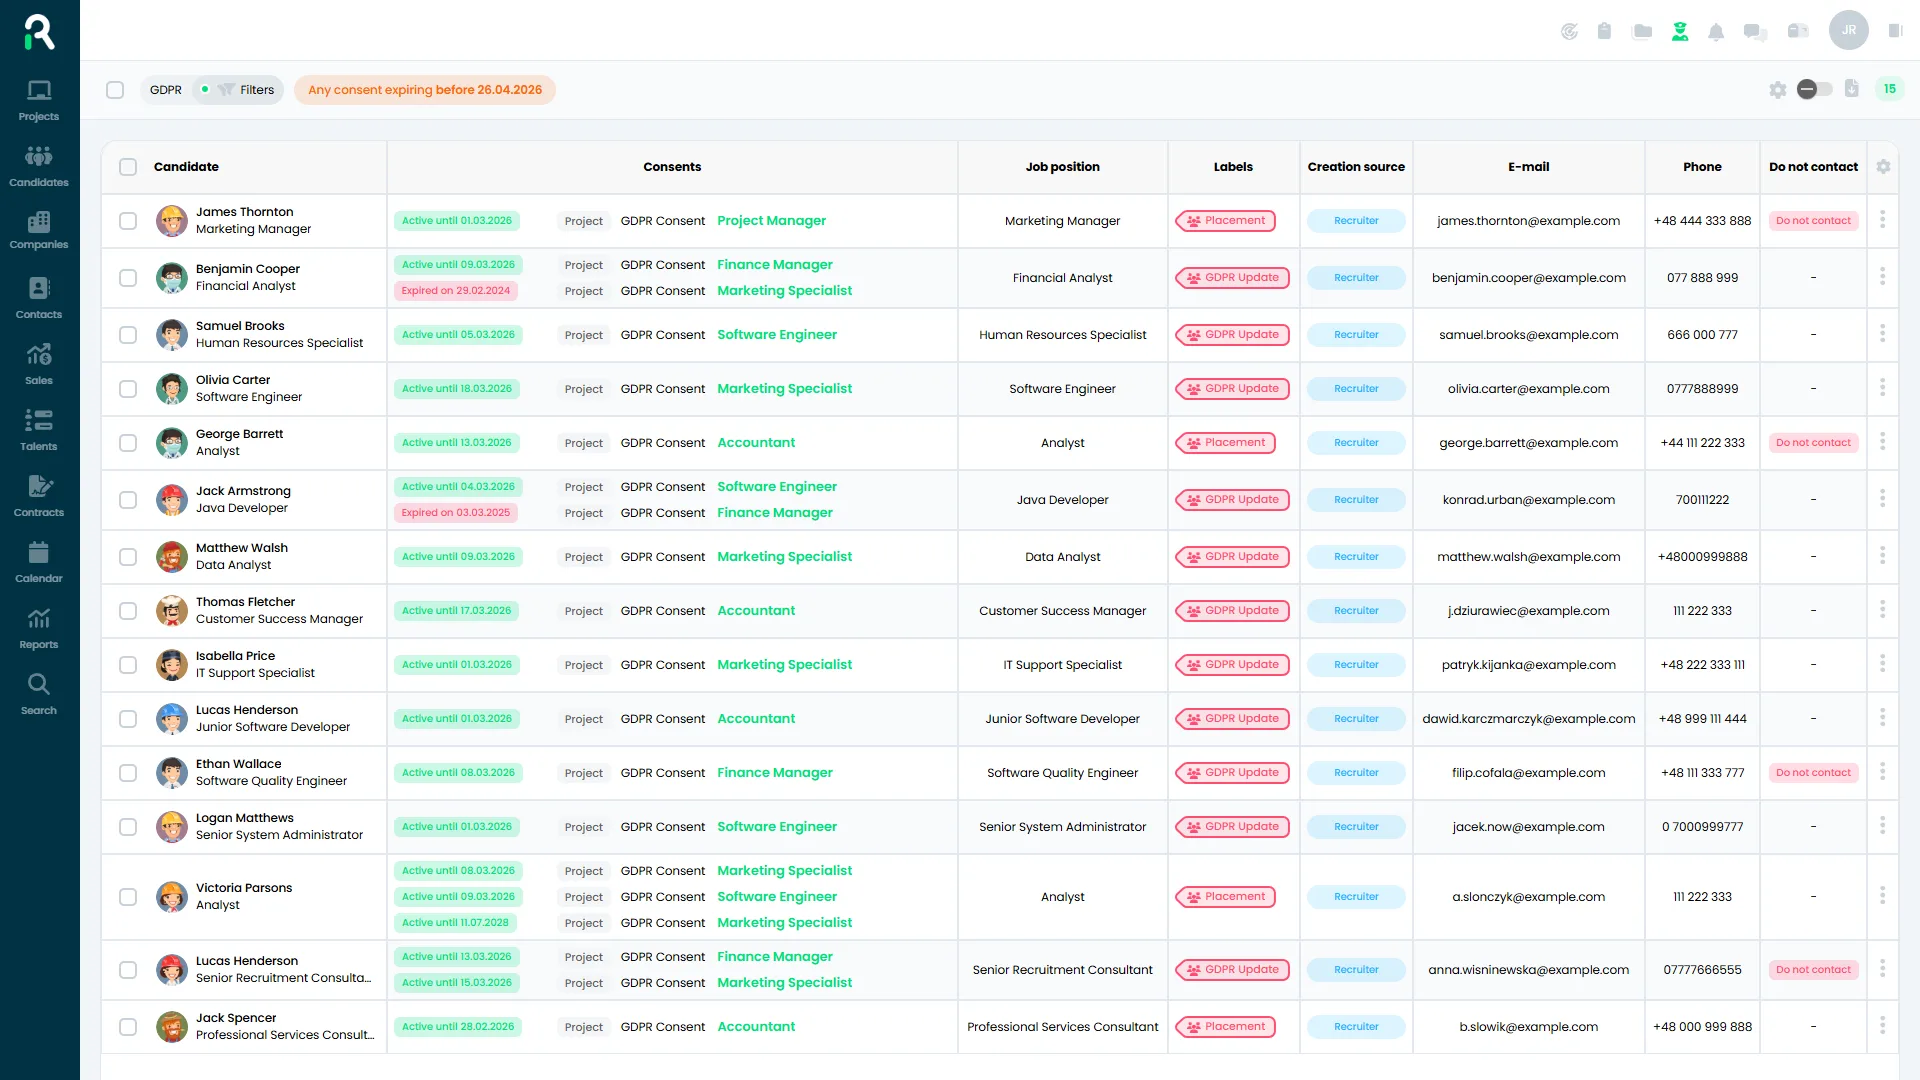This screenshot has height=1080, width=1920.
Task: Click the JR user avatar
Action: point(1848,30)
